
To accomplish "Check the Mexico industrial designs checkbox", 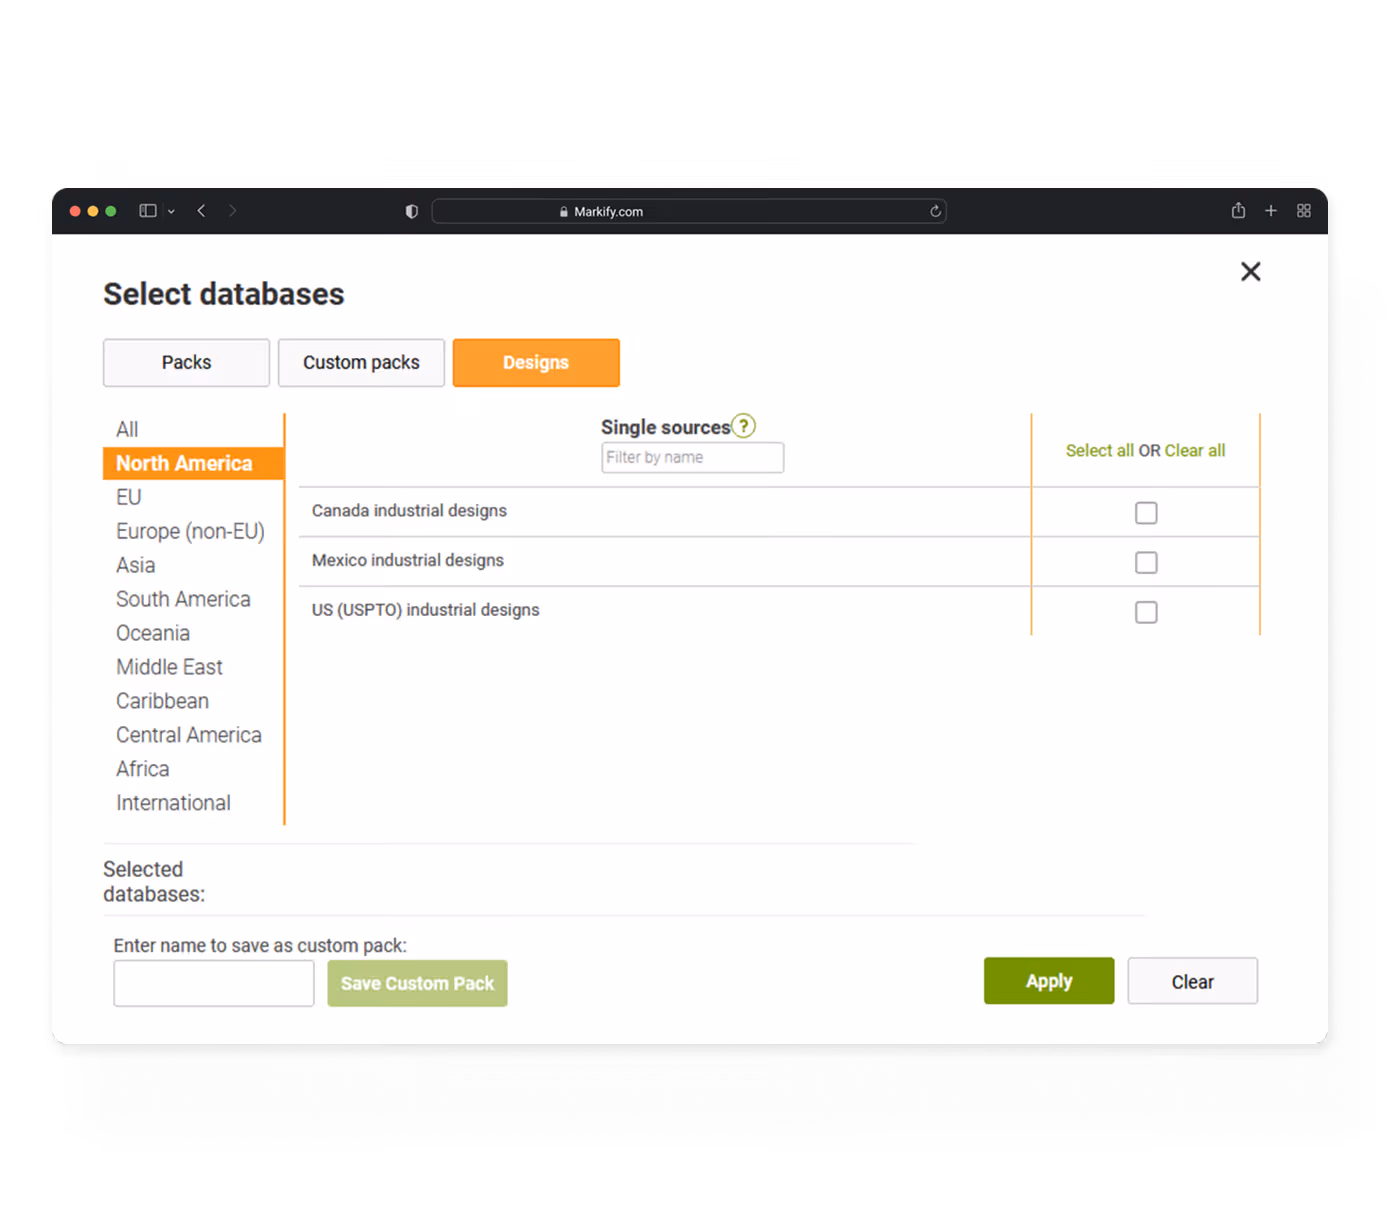I will pyautogui.click(x=1146, y=563).
